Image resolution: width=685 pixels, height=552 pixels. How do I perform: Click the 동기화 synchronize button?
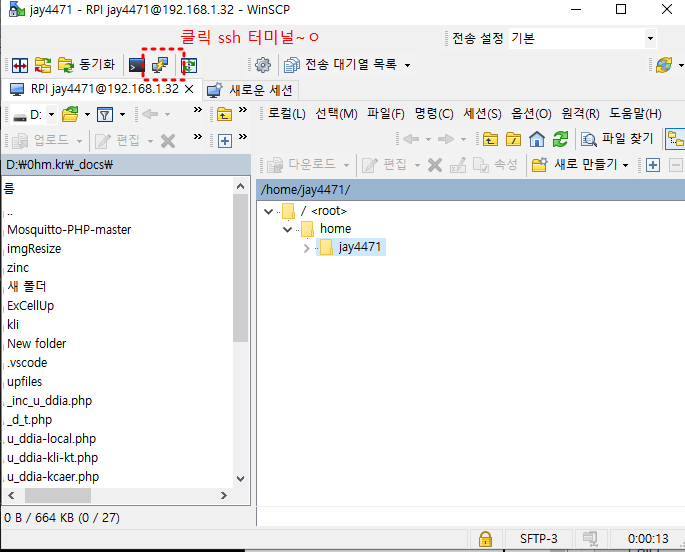point(86,65)
